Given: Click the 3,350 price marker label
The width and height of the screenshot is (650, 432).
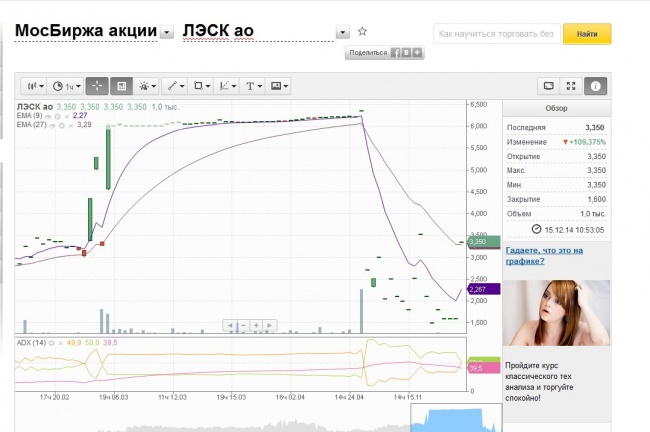Looking at the screenshot, I should [484, 241].
